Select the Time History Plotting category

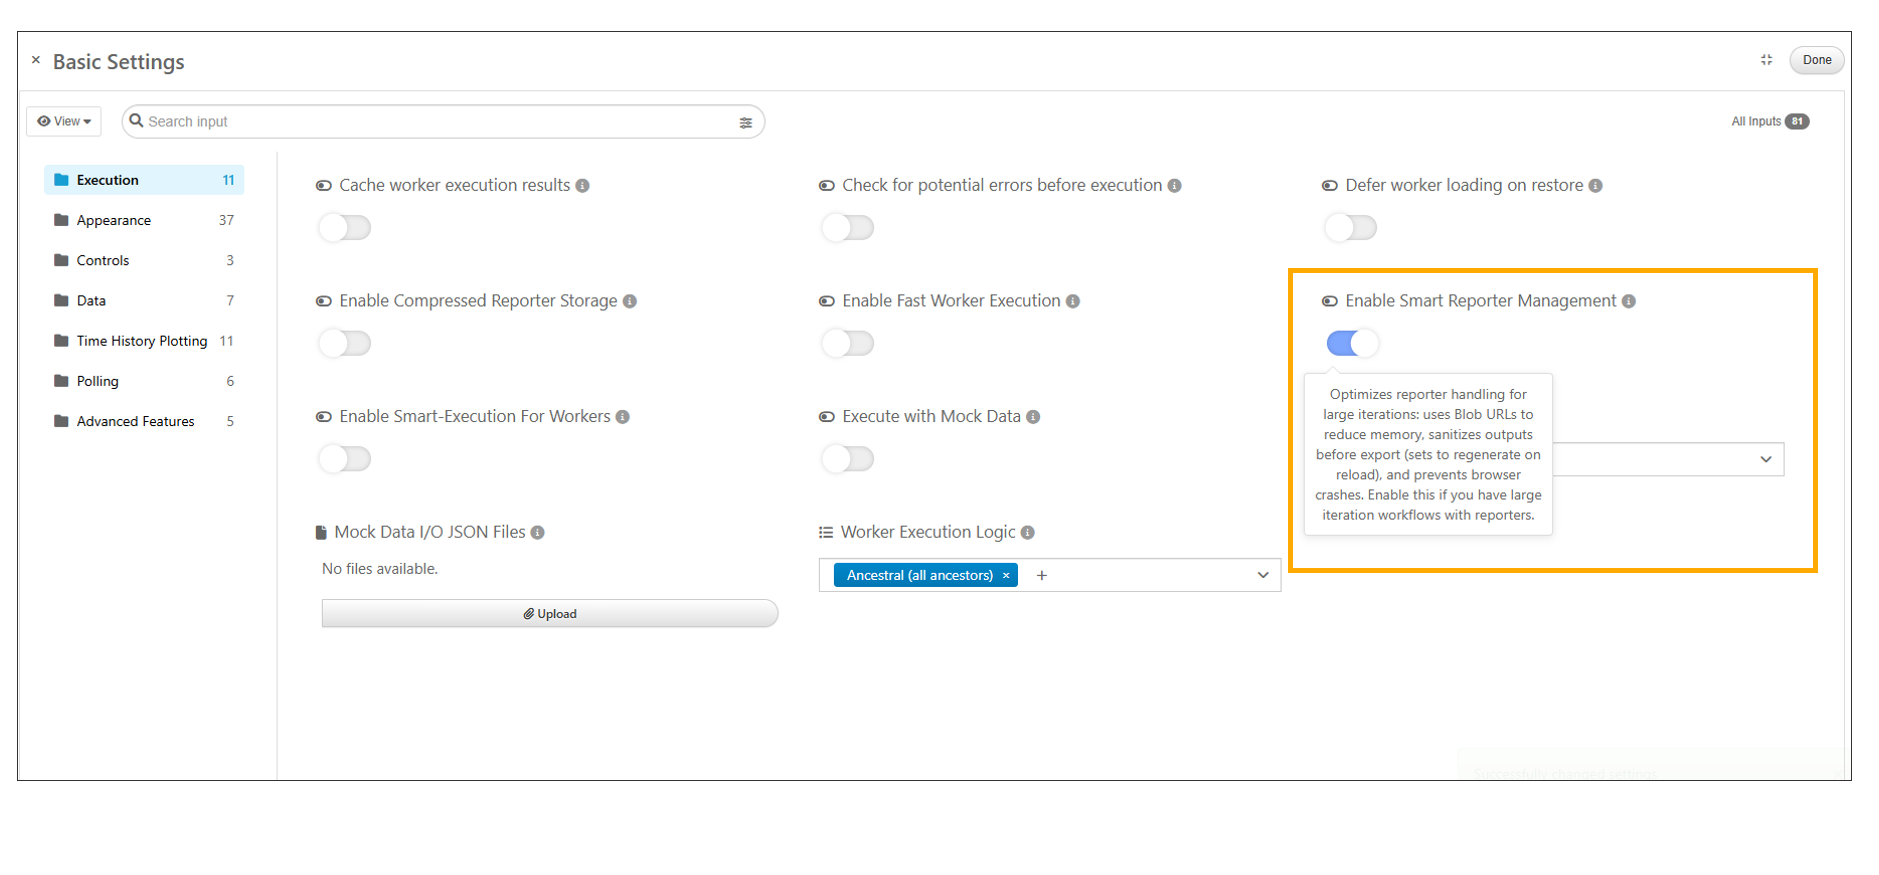tap(142, 341)
